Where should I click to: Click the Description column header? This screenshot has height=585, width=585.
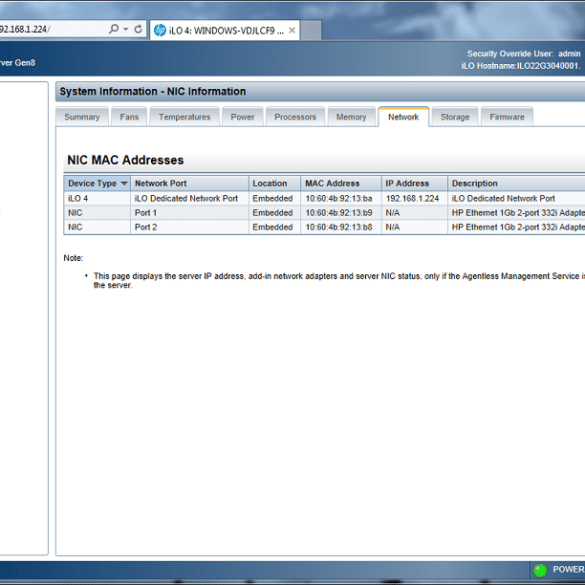[x=516, y=183]
